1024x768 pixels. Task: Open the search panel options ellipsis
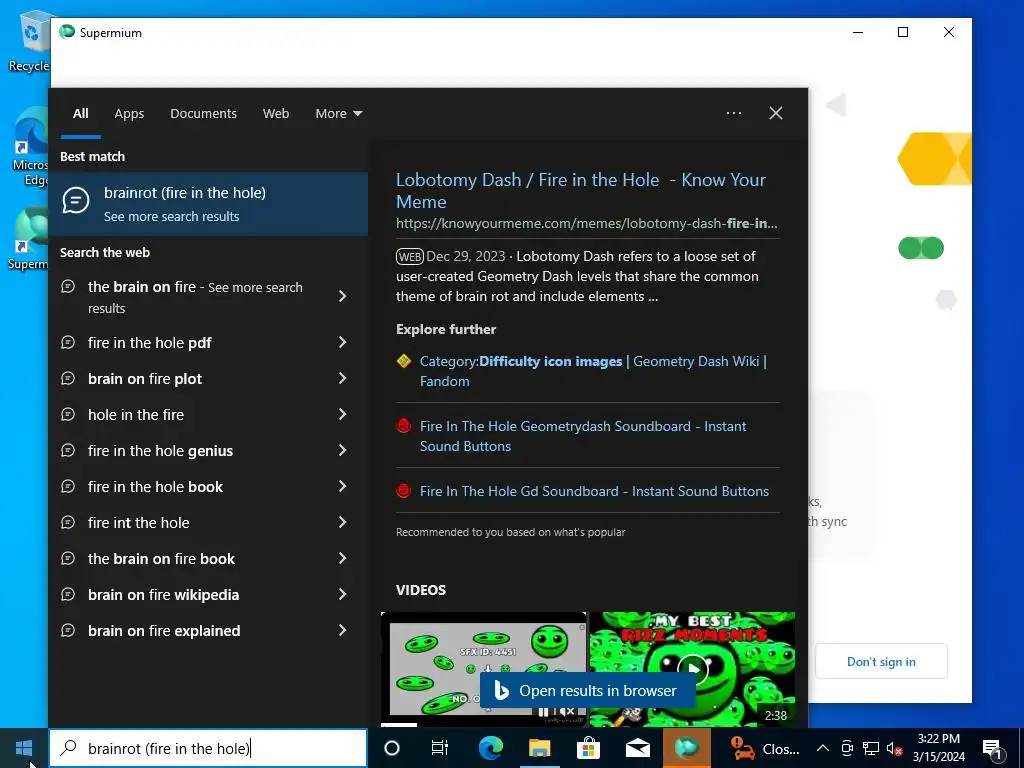coord(734,113)
